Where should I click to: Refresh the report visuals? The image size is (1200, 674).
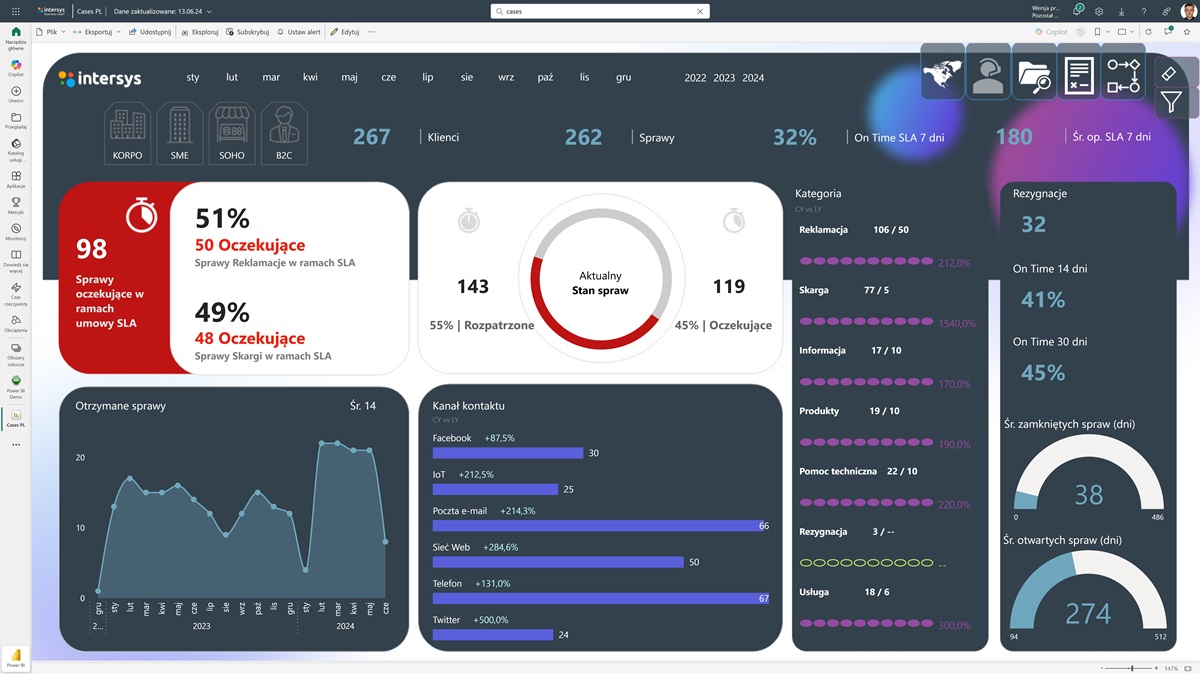pyautogui.click(x=1148, y=32)
